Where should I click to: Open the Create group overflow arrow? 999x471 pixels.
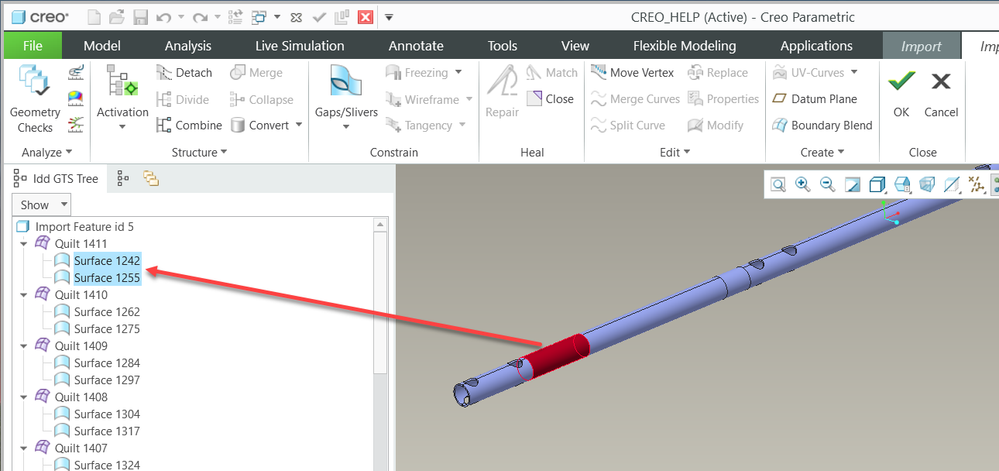click(x=841, y=152)
